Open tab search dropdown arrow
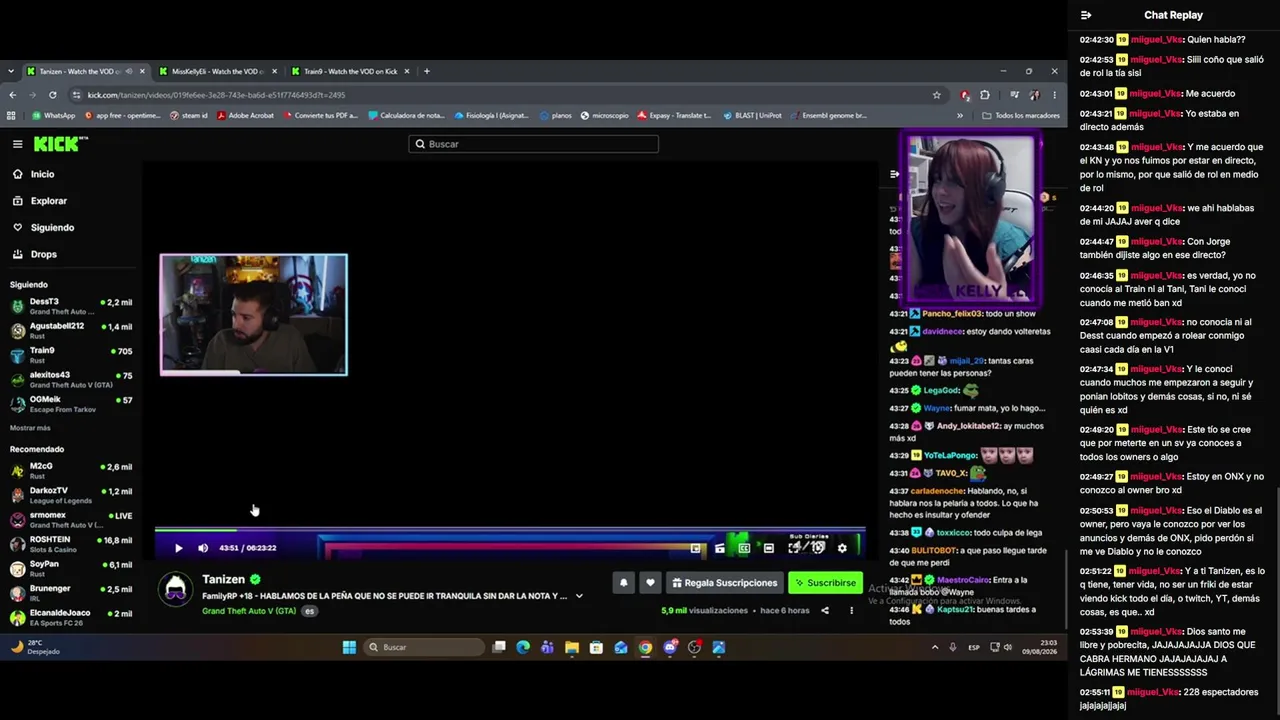The image size is (1280, 720). (x=11, y=71)
